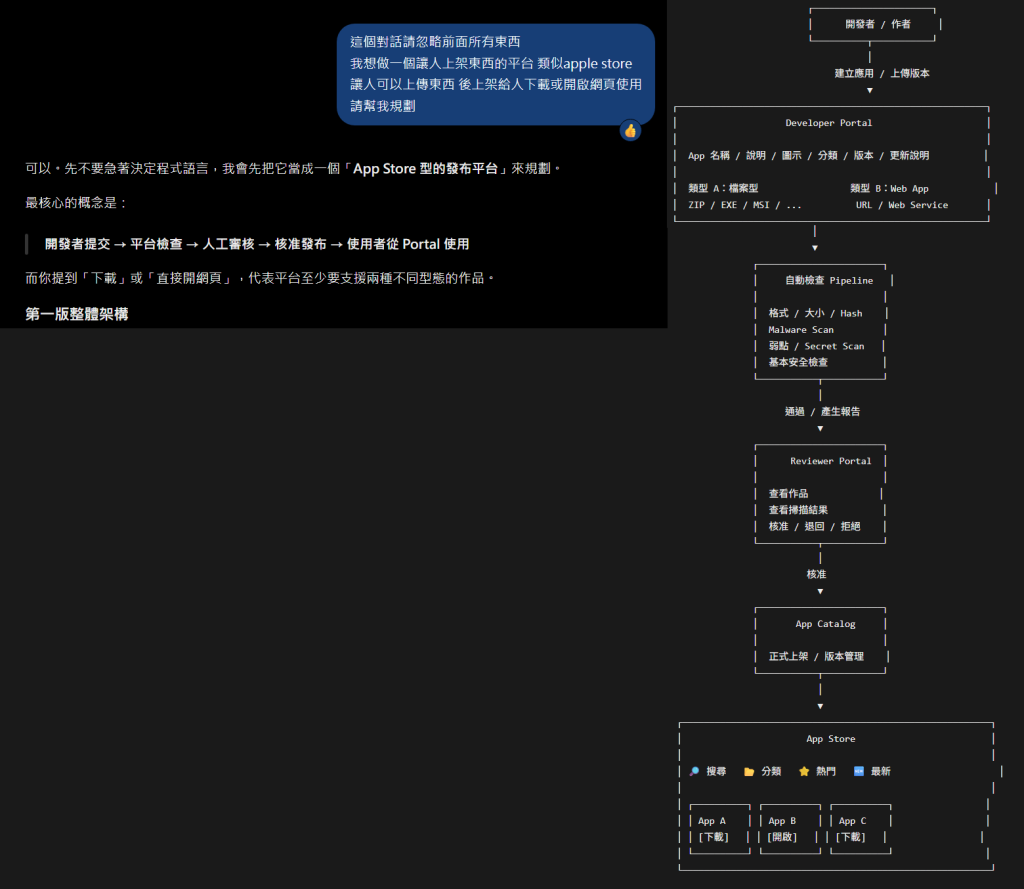Click the 自動檢查 Pipeline title

[x=829, y=280]
